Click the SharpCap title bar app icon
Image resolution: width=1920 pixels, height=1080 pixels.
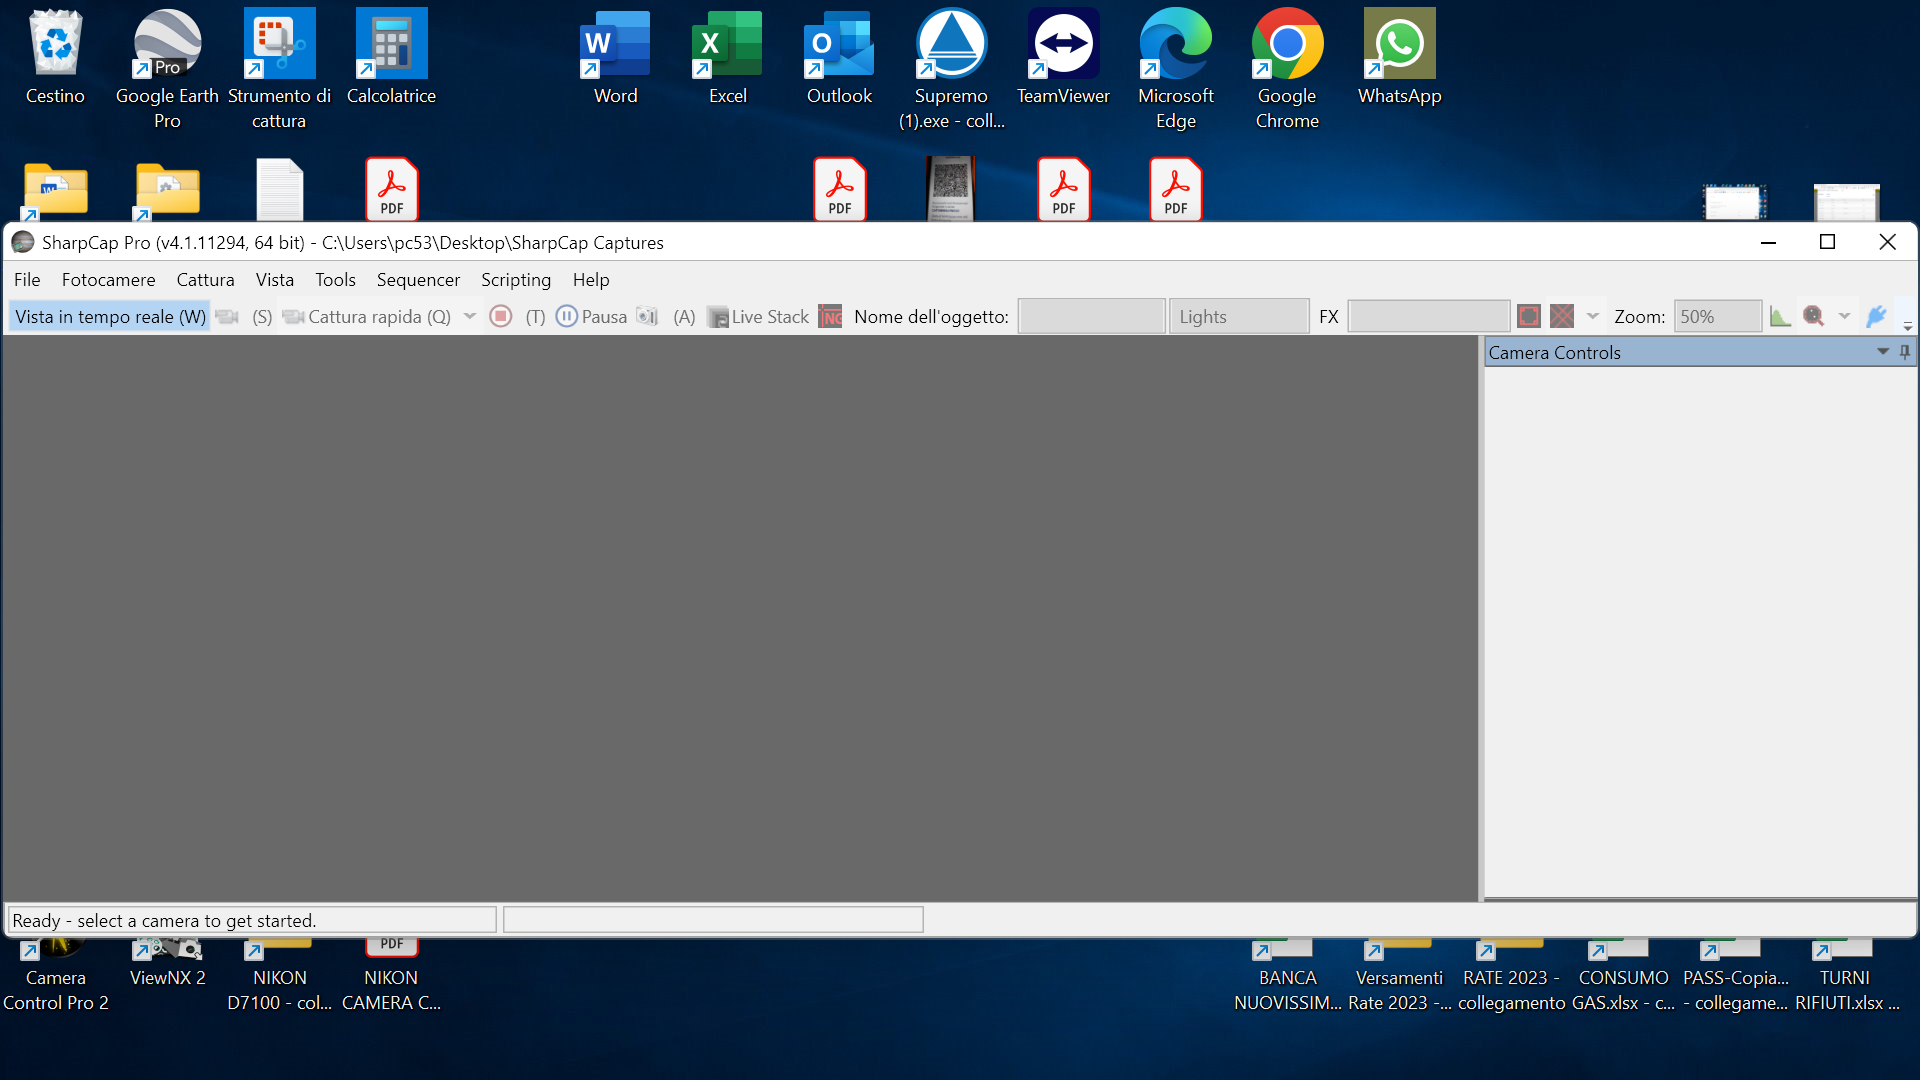(23, 243)
